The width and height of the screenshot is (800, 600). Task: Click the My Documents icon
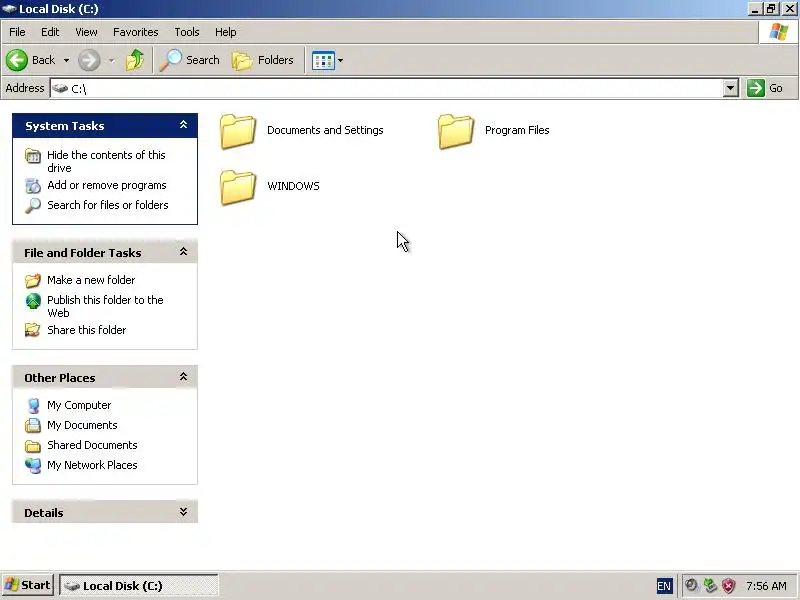[33, 426]
